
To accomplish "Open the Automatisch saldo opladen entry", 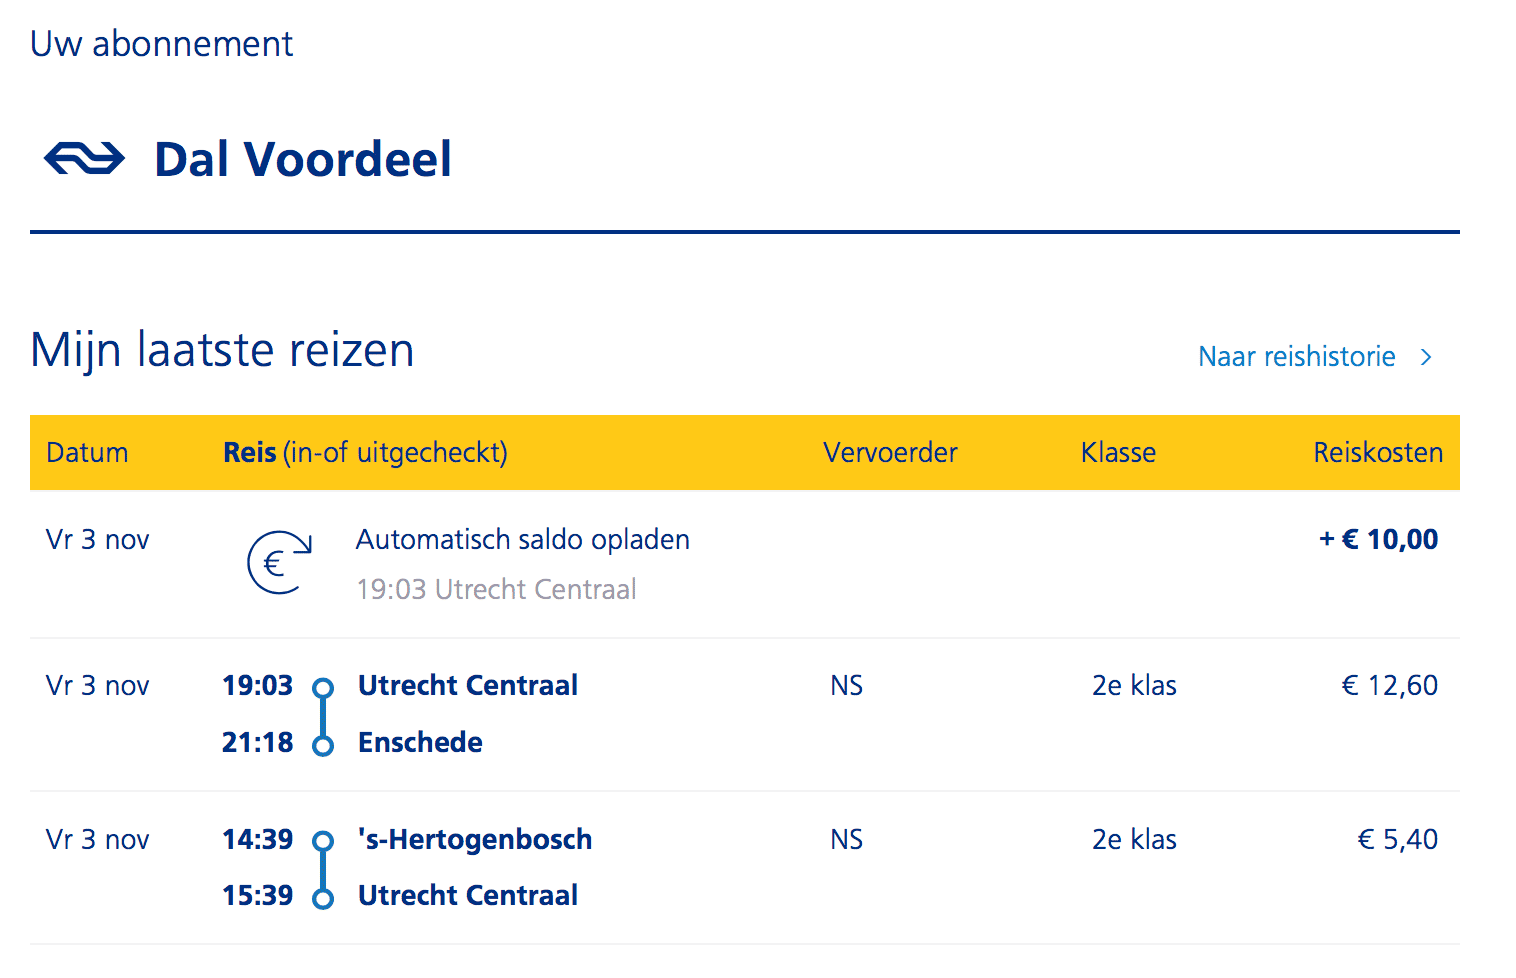I will [523, 540].
